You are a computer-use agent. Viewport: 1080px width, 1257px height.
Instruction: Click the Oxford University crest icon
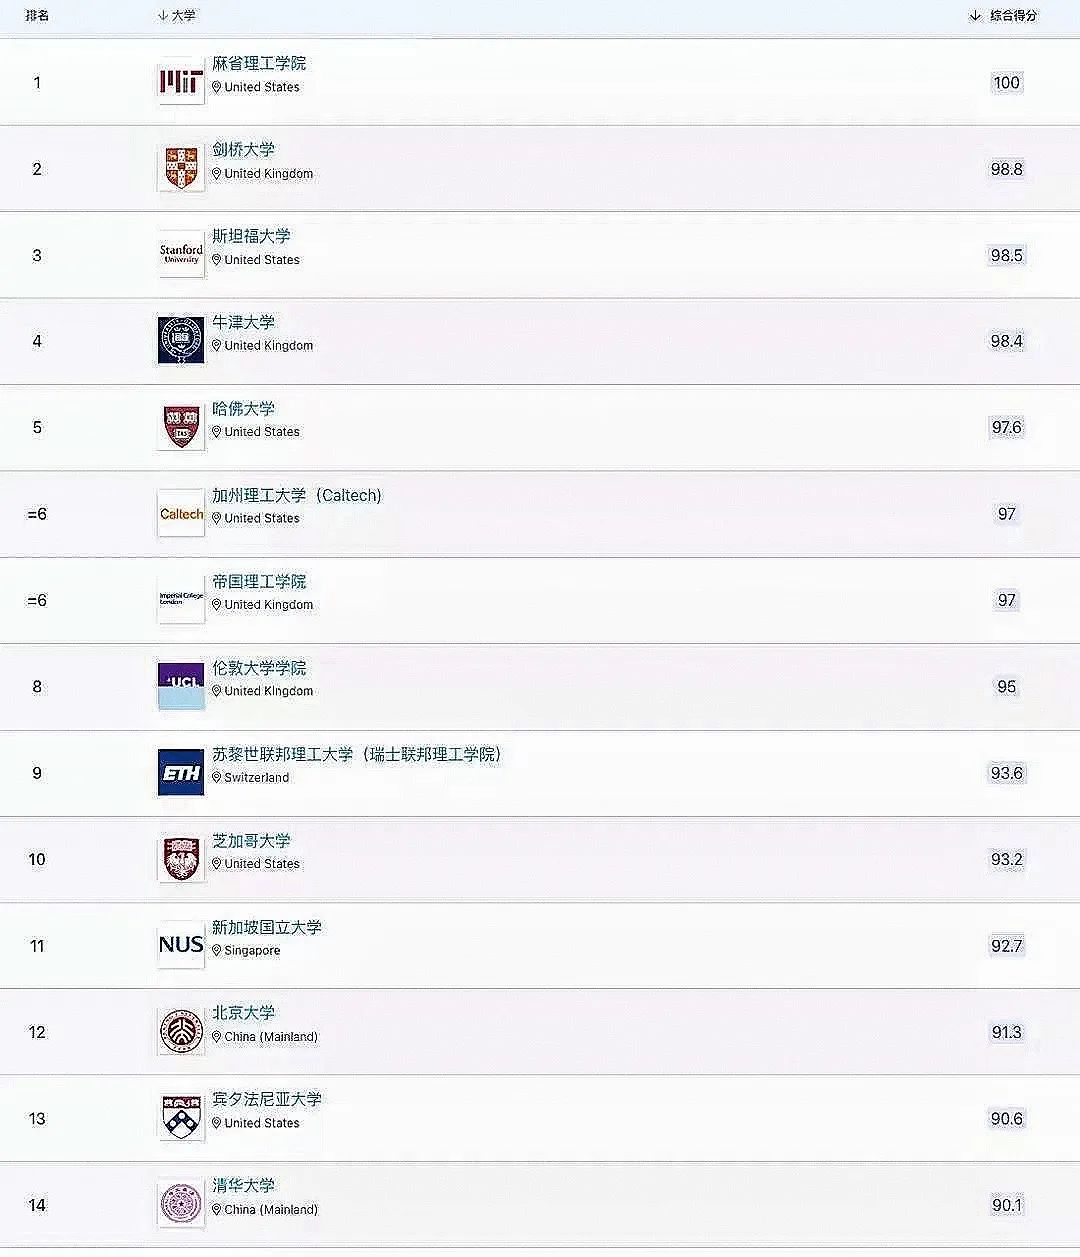pyautogui.click(x=181, y=341)
